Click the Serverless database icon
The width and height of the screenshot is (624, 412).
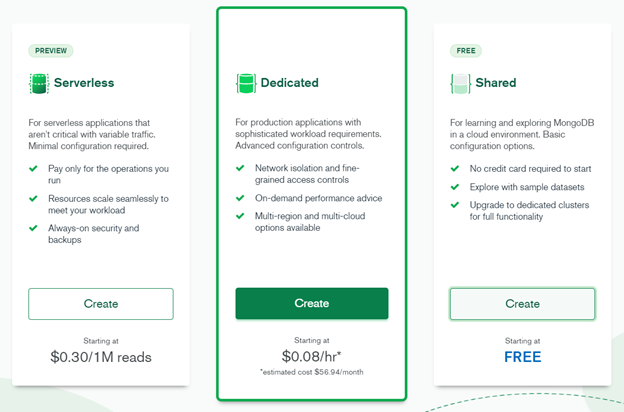[x=39, y=83]
